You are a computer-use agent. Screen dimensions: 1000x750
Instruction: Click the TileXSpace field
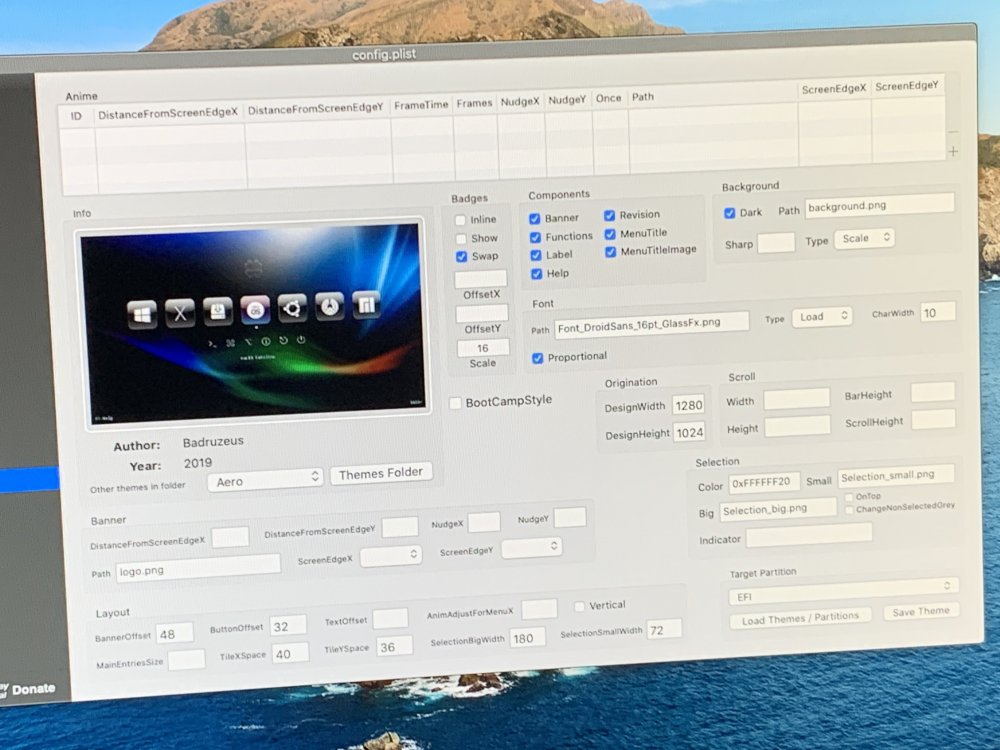coord(290,654)
